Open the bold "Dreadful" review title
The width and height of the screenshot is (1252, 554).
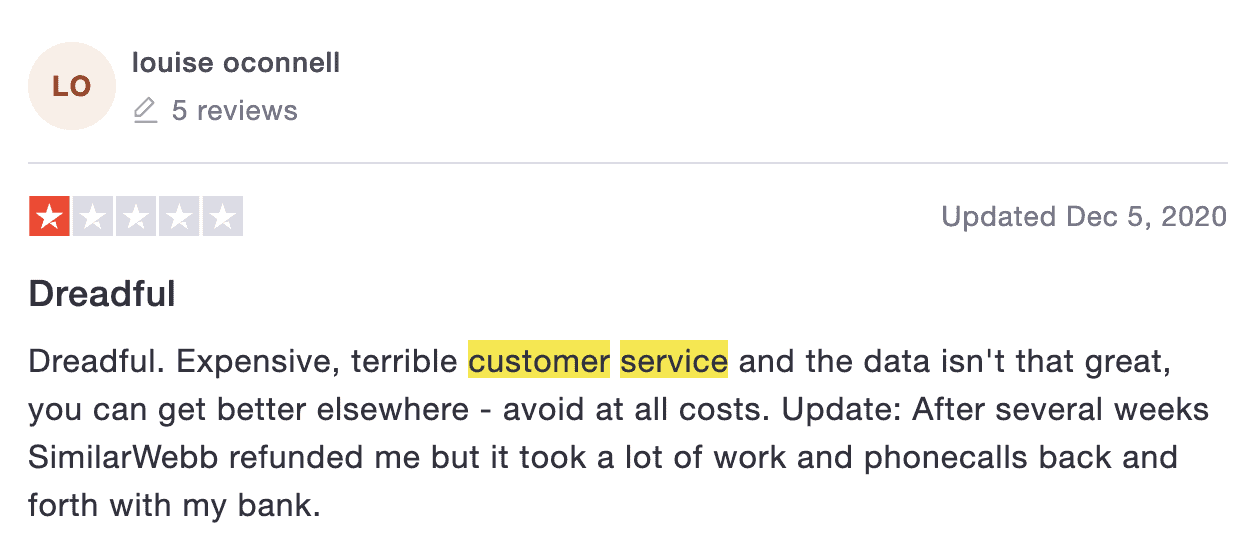coord(102,294)
